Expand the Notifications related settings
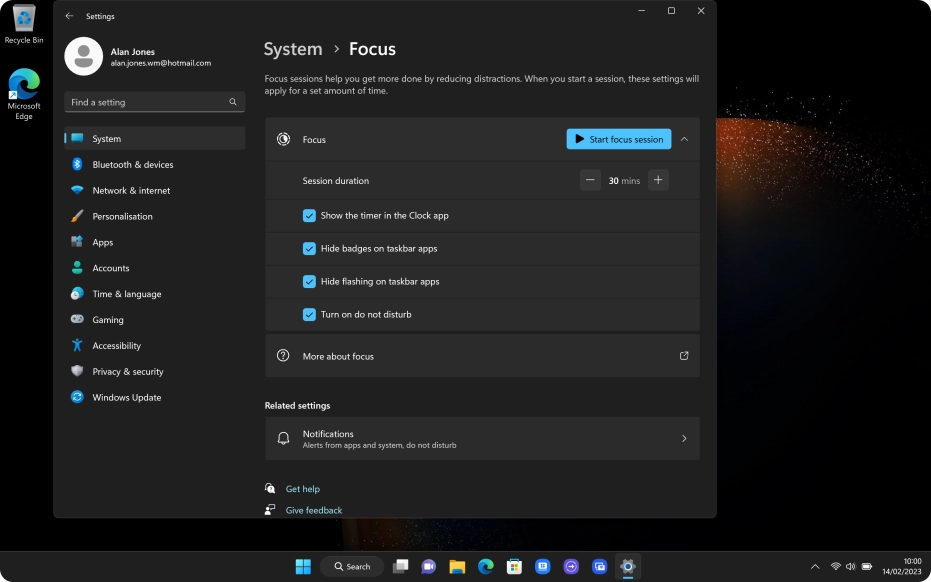This screenshot has height=582, width=931. 482,438
